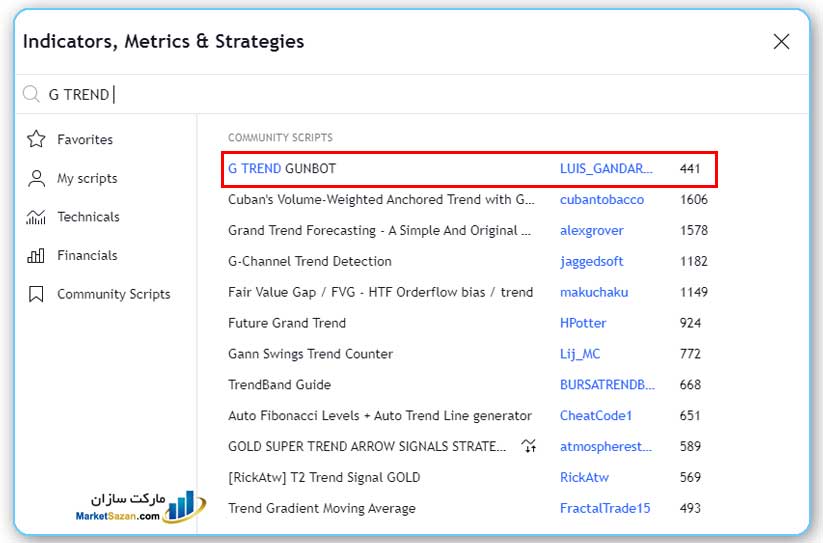Image resolution: width=823 pixels, height=543 pixels.
Task: Click the Favorites star icon
Action: (x=36, y=139)
